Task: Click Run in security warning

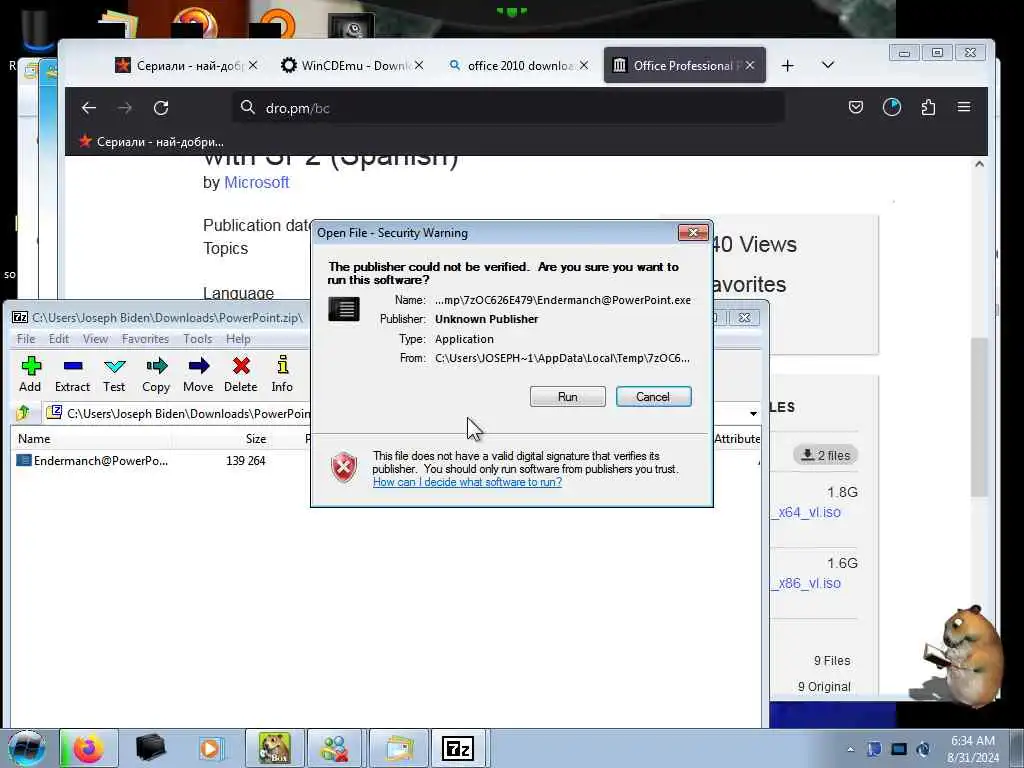Action: click(568, 396)
